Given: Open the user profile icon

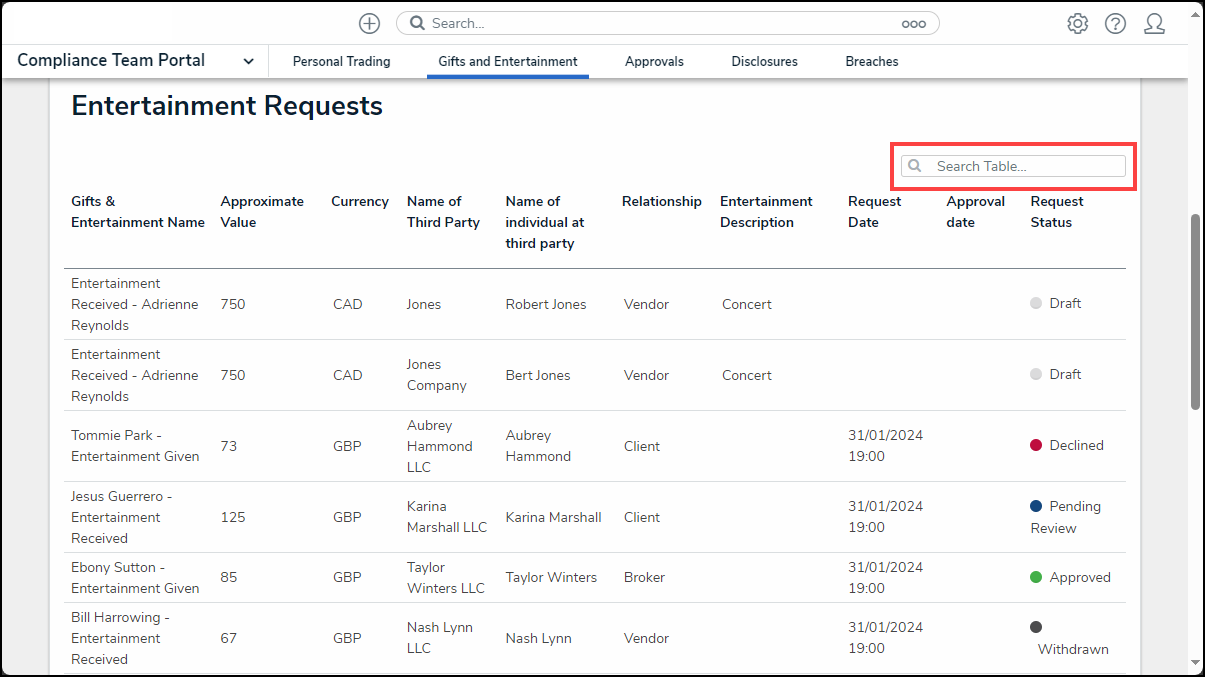Looking at the screenshot, I should (x=1154, y=23).
